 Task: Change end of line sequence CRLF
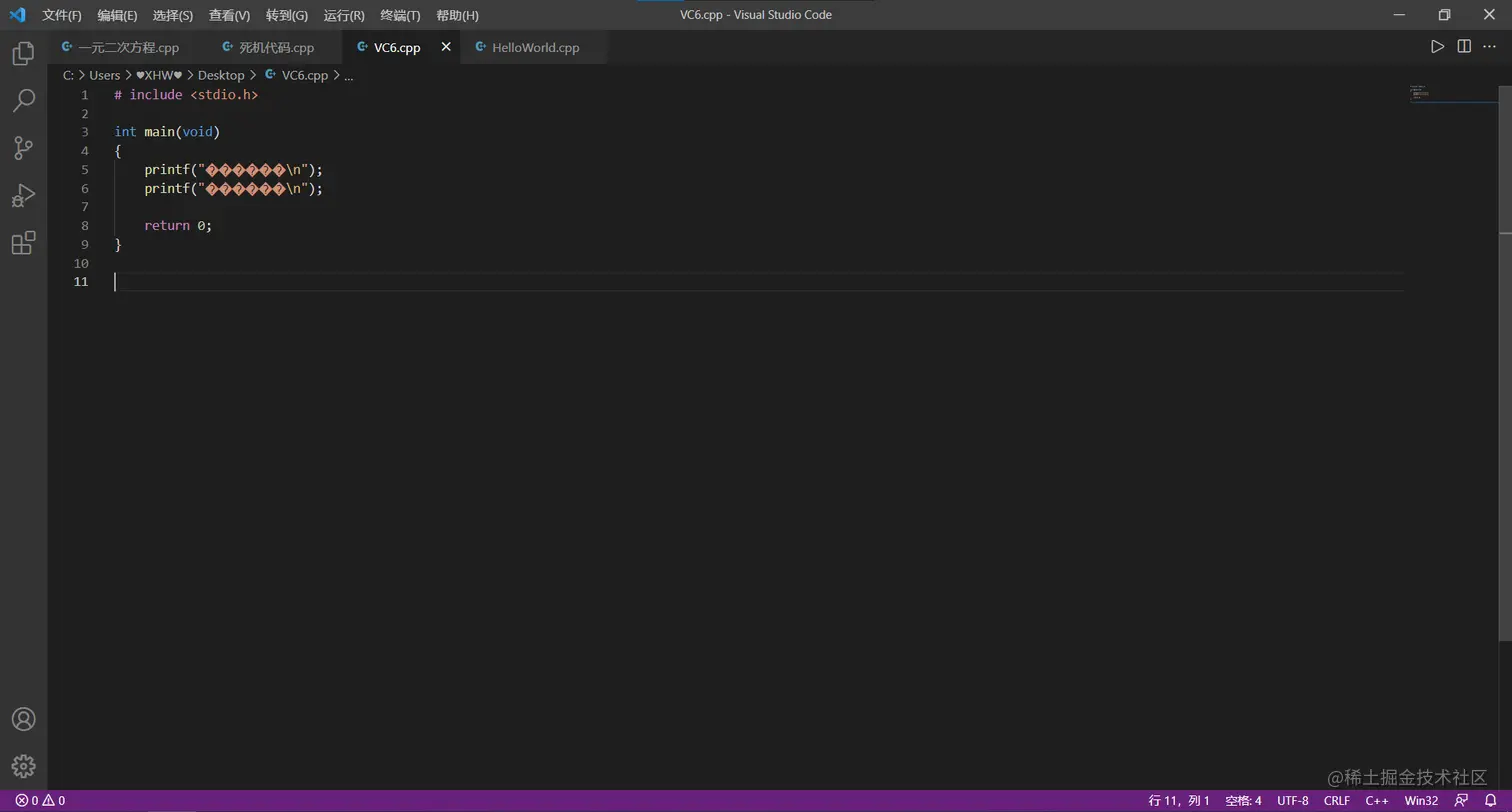click(1337, 800)
